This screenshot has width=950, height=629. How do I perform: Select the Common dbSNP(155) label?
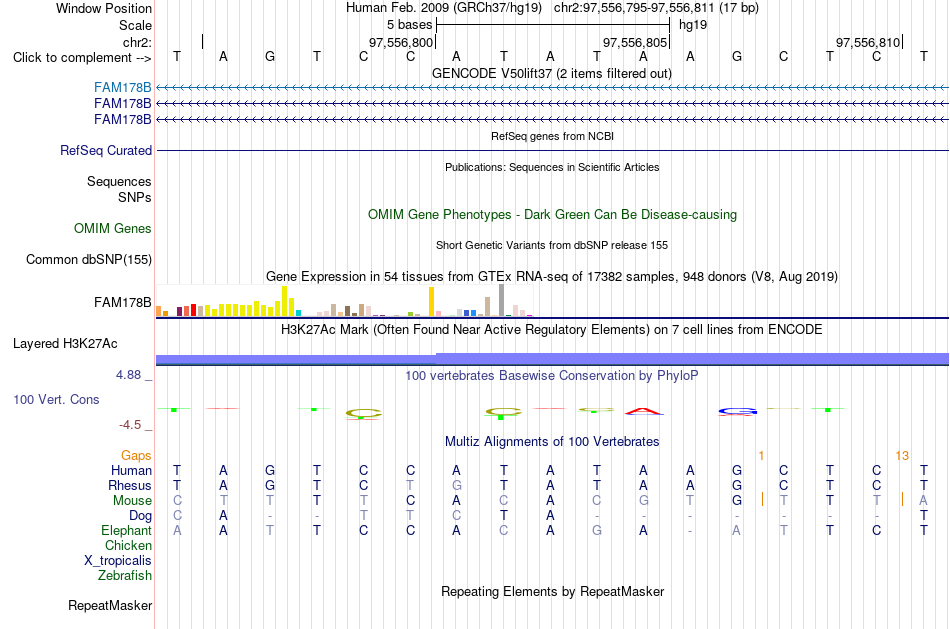point(89,259)
